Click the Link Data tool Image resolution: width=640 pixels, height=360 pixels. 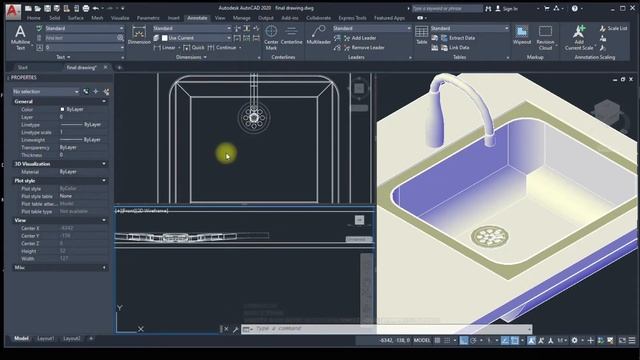point(455,48)
